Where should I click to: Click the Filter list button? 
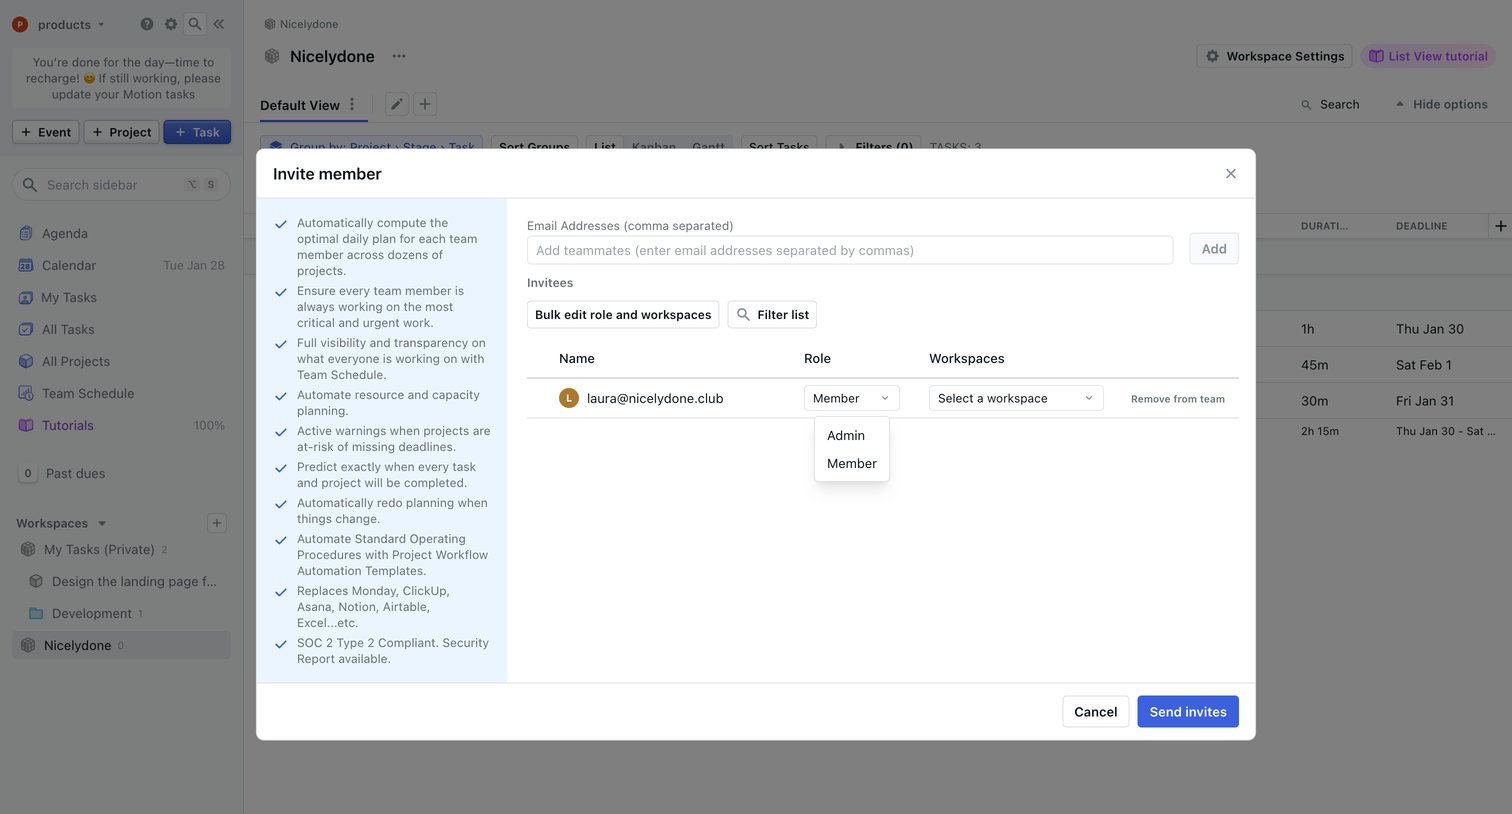coord(773,315)
